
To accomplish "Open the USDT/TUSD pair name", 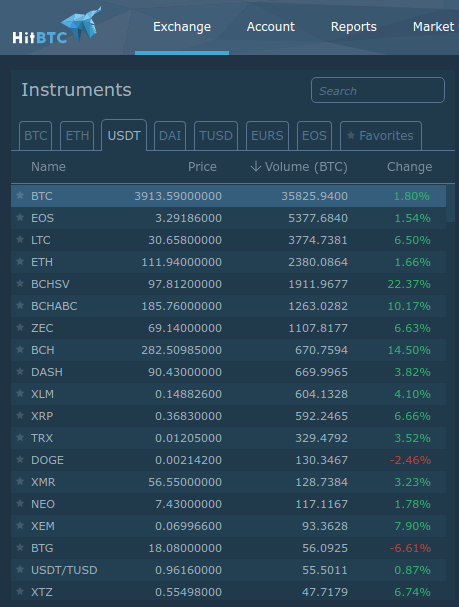I will [x=64, y=570].
